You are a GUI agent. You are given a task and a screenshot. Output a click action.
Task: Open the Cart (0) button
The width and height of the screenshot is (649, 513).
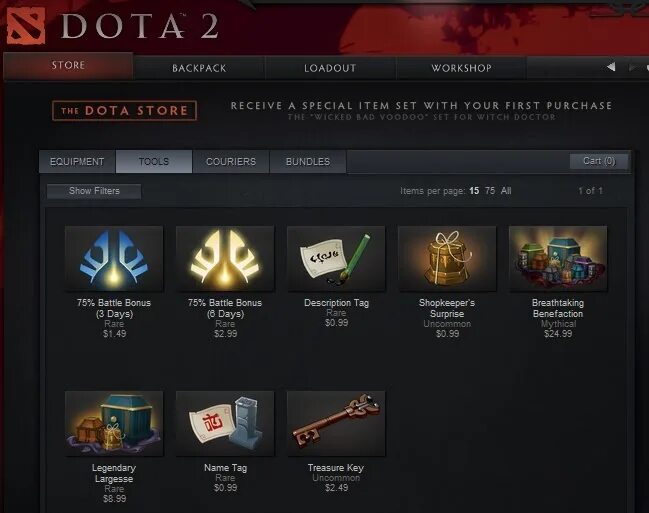pyautogui.click(x=599, y=161)
